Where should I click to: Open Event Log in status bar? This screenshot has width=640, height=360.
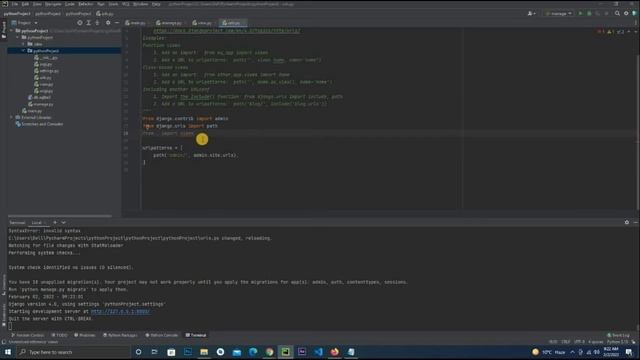[618, 335]
